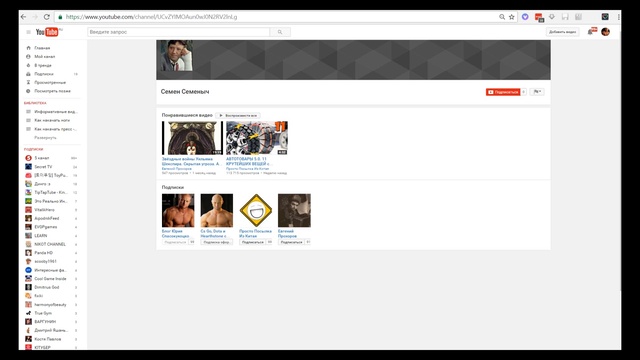Click the АВТОТОВАРЫ 5.0 video title link
Image resolution: width=640 pixels, height=360 pixels.
[248, 161]
